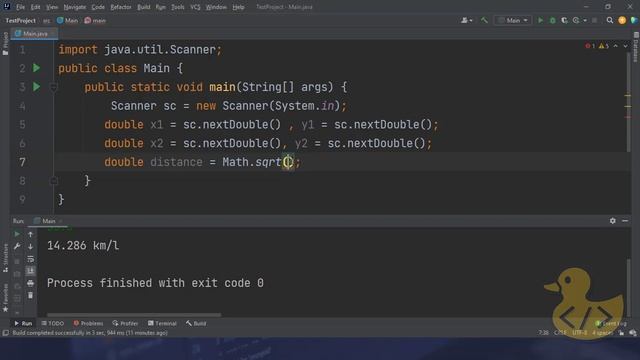Image resolution: width=640 pixels, height=360 pixels.
Task: Click Run with Coverage icon
Action: [x=564, y=20]
